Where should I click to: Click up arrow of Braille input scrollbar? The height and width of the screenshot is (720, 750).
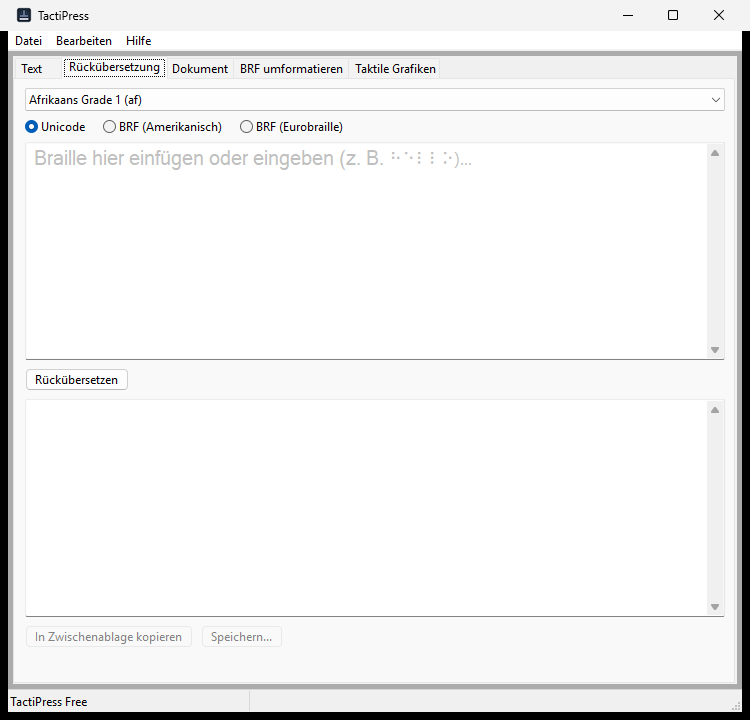click(715, 153)
